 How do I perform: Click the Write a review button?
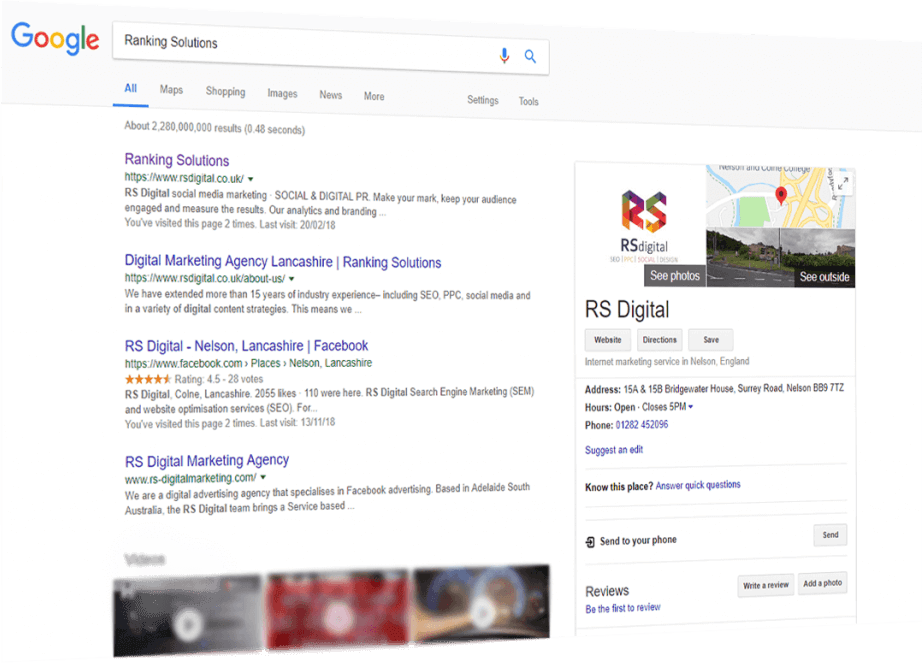(x=766, y=585)
